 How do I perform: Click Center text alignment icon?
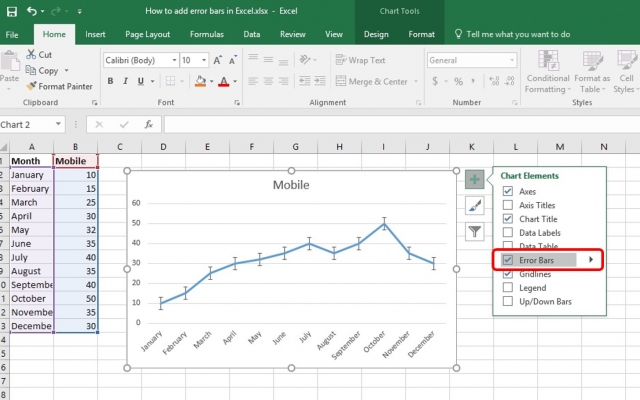click(268, 81)
